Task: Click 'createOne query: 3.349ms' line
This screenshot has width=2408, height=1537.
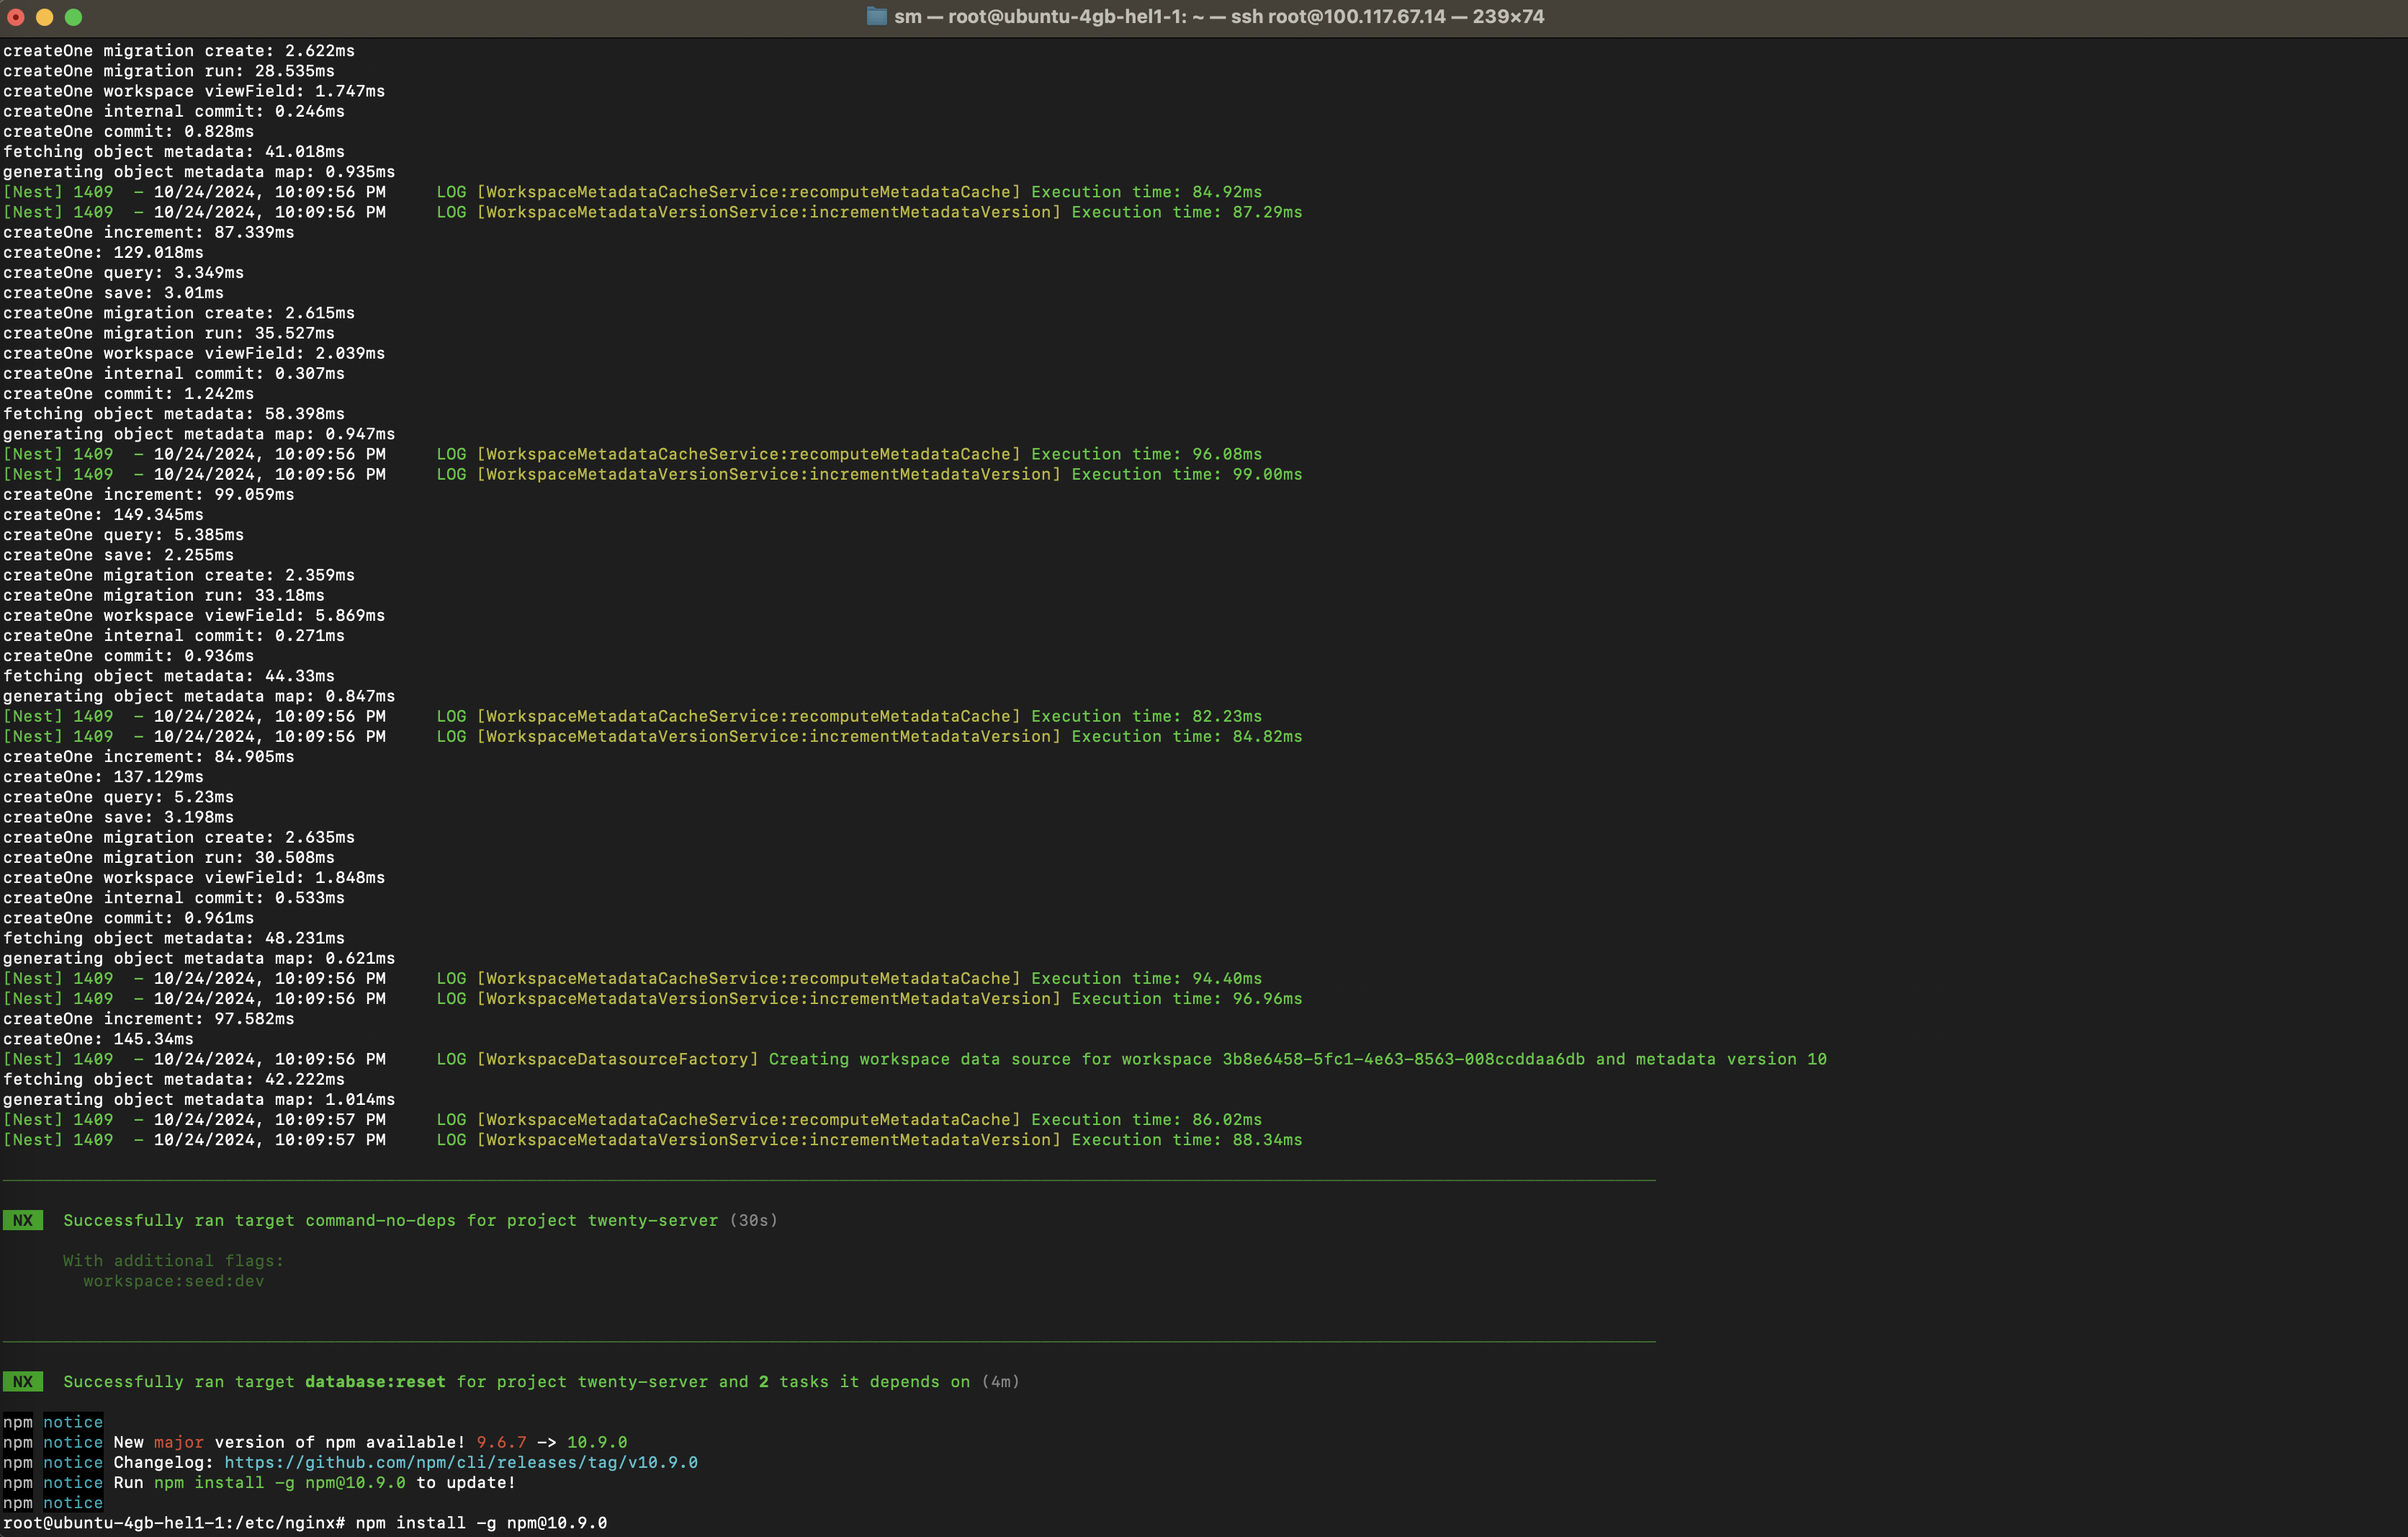Action: 123,272
